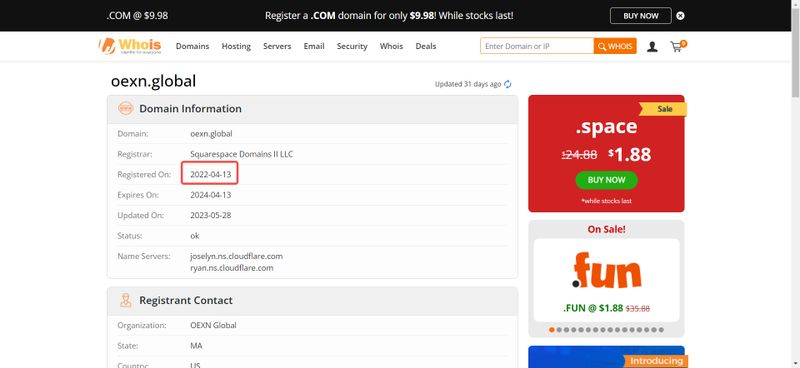The height and width of the screenshot is (368, 800).
Task: Click registrar value Squarespace Domains II LLC
Action: (241, 154)
